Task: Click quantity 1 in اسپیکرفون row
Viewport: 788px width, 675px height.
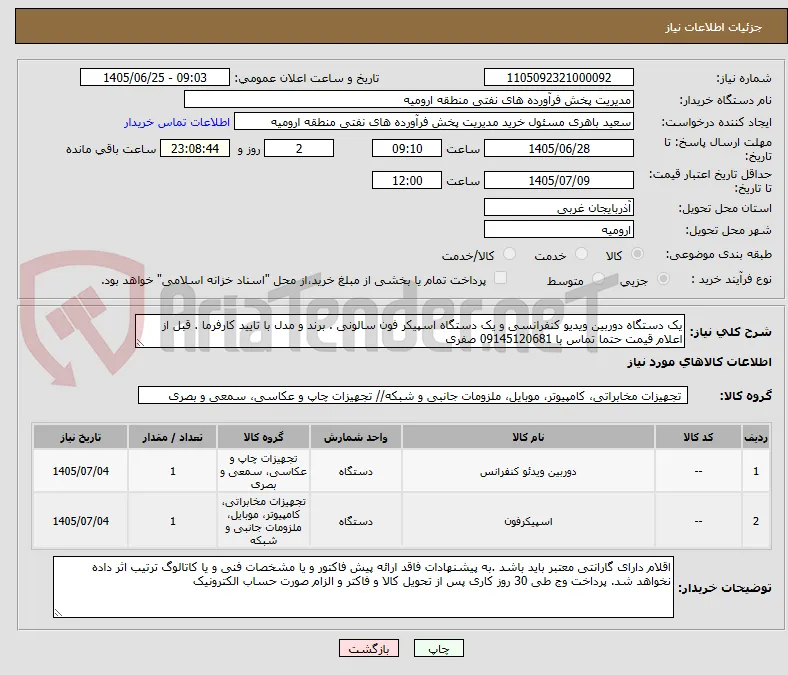Action: [172, 521]
